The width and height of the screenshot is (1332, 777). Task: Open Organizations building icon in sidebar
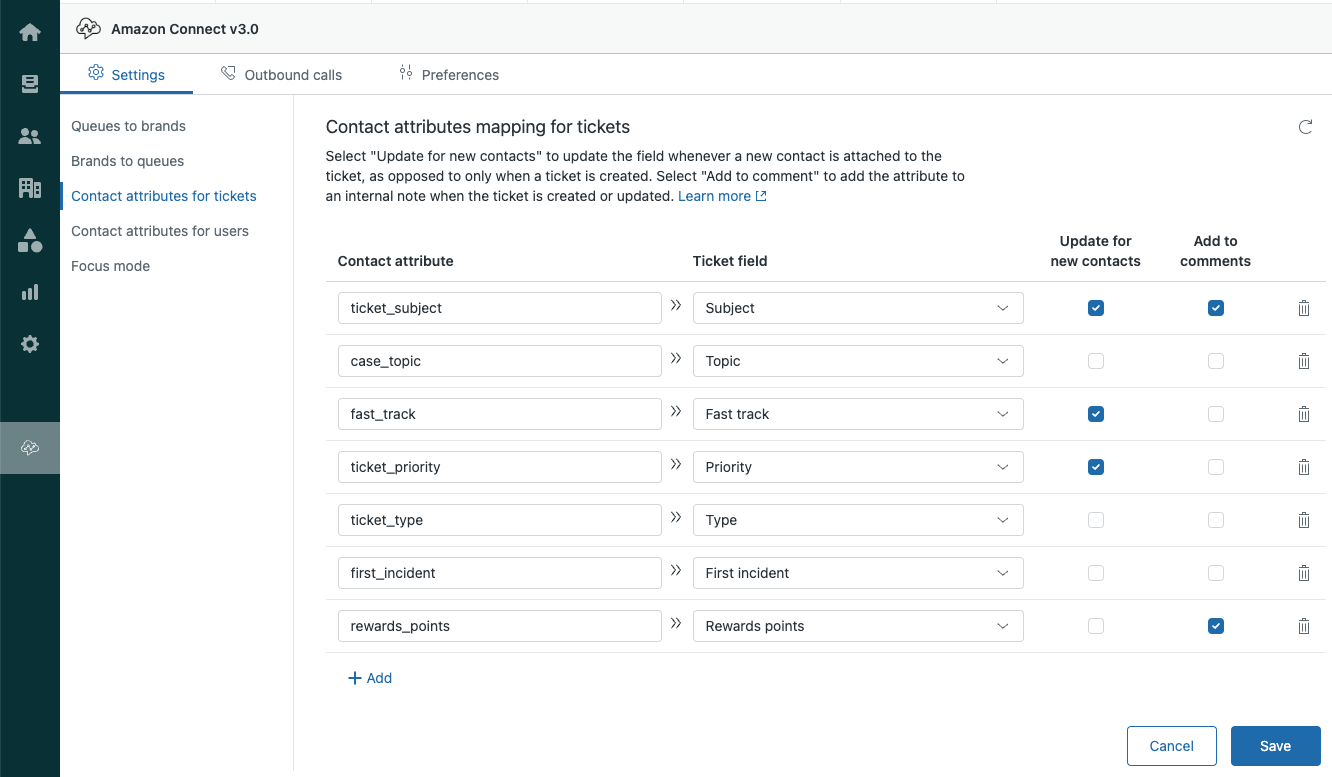pyautogui.click(x=30, y=188)
